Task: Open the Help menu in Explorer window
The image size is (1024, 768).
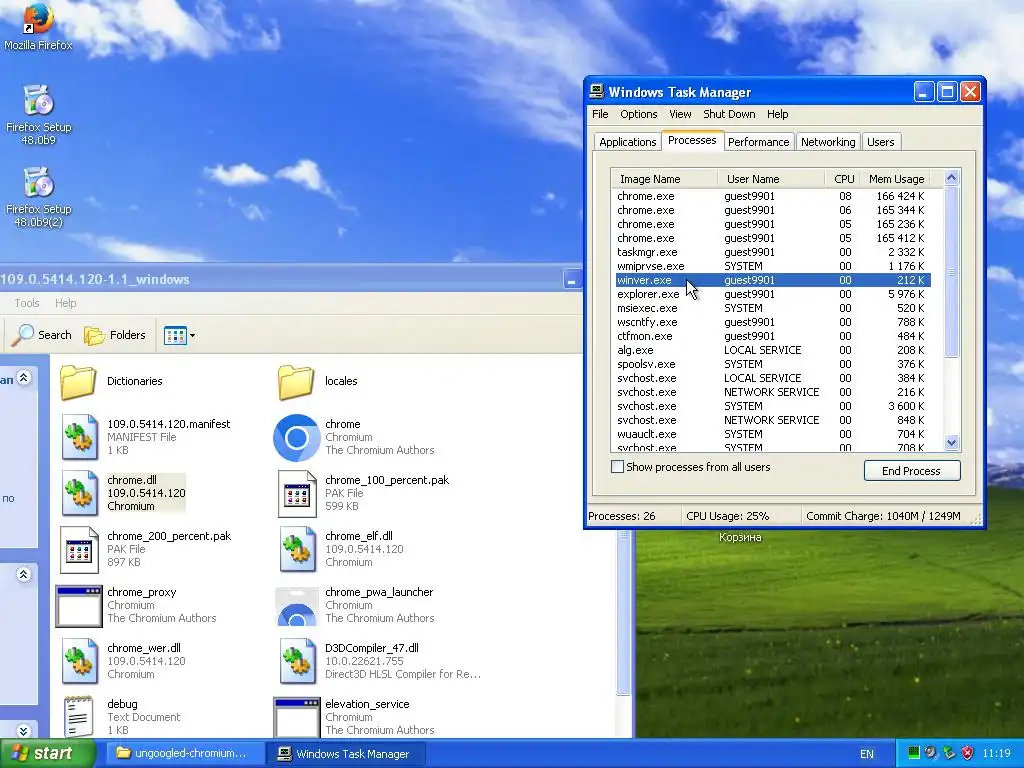Action: click(65, 303)
